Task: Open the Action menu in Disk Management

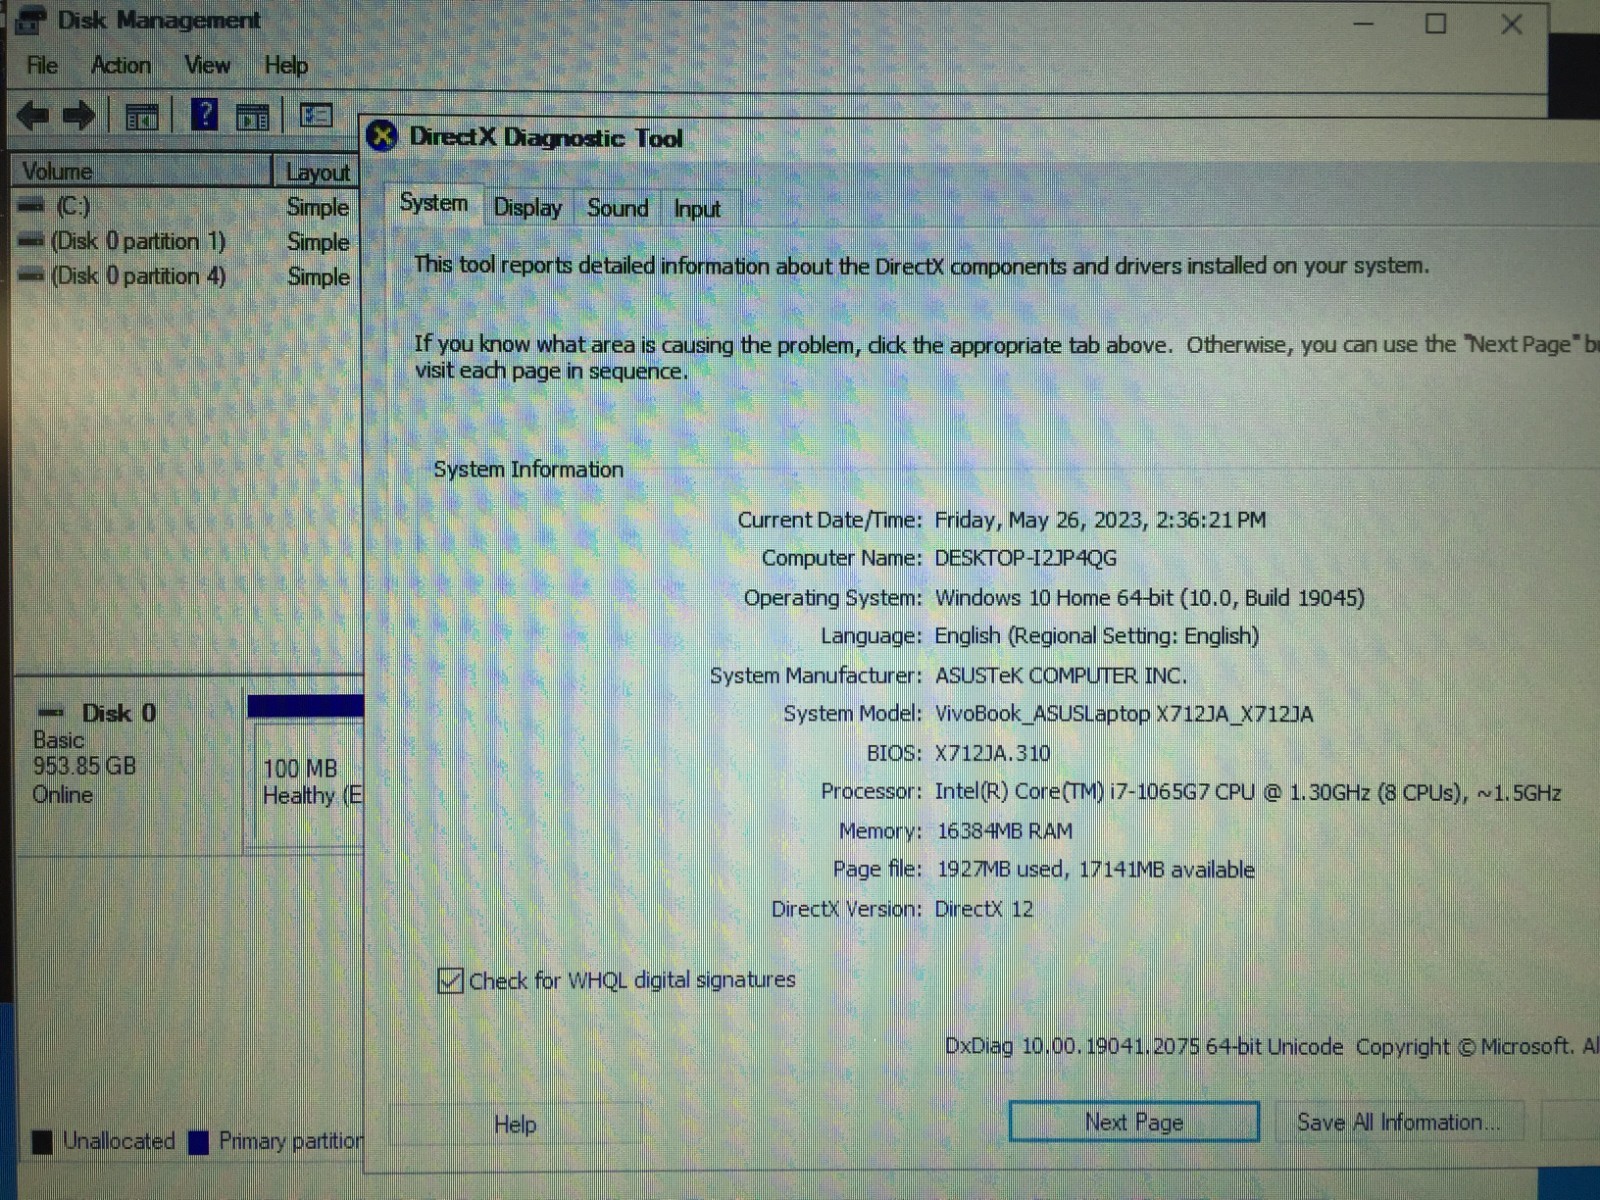Action: point(121,65)
